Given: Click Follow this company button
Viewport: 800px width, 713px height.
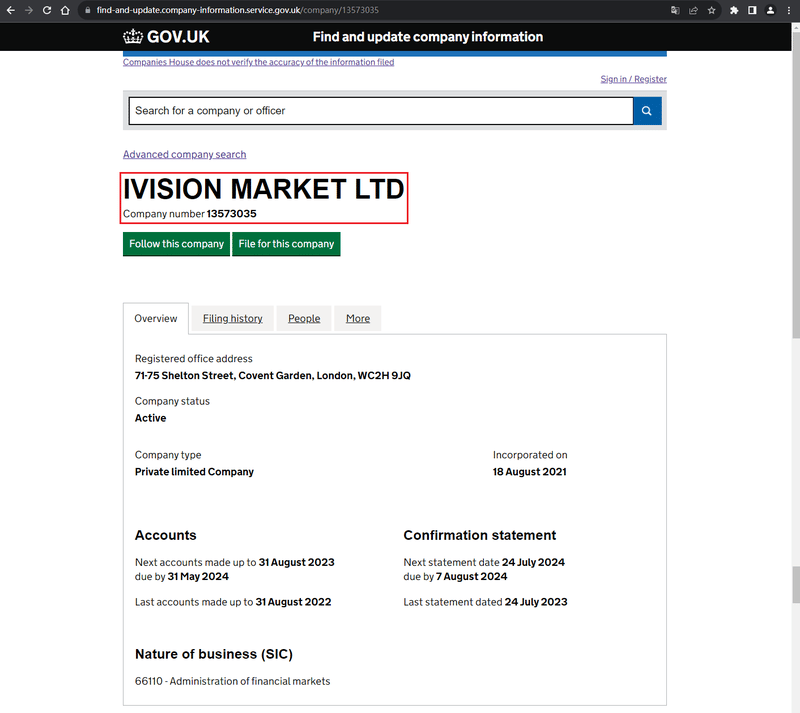Looking at the screenshot, I should (x=177, y=244).
